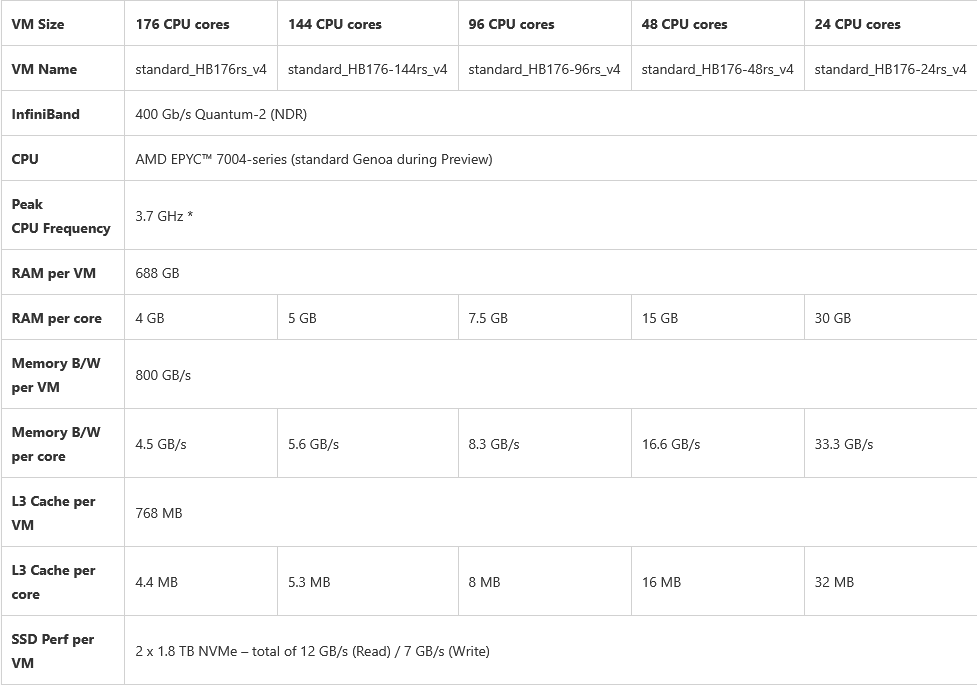Screen dimensions: 977x685
Task: Click the AMD EPYC 7004-series CPU text
Action: [313, 159]
